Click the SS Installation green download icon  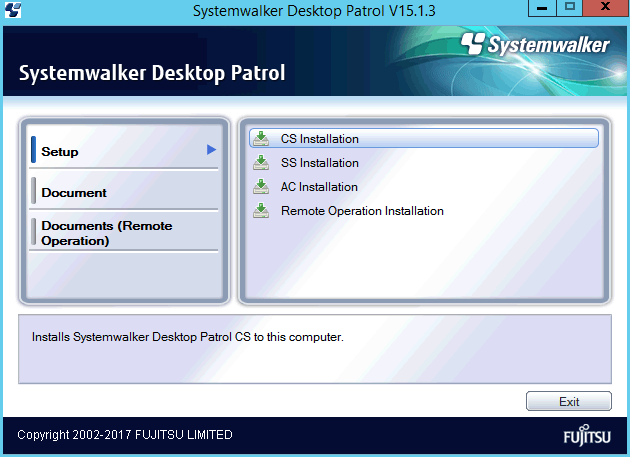point(261,162)
